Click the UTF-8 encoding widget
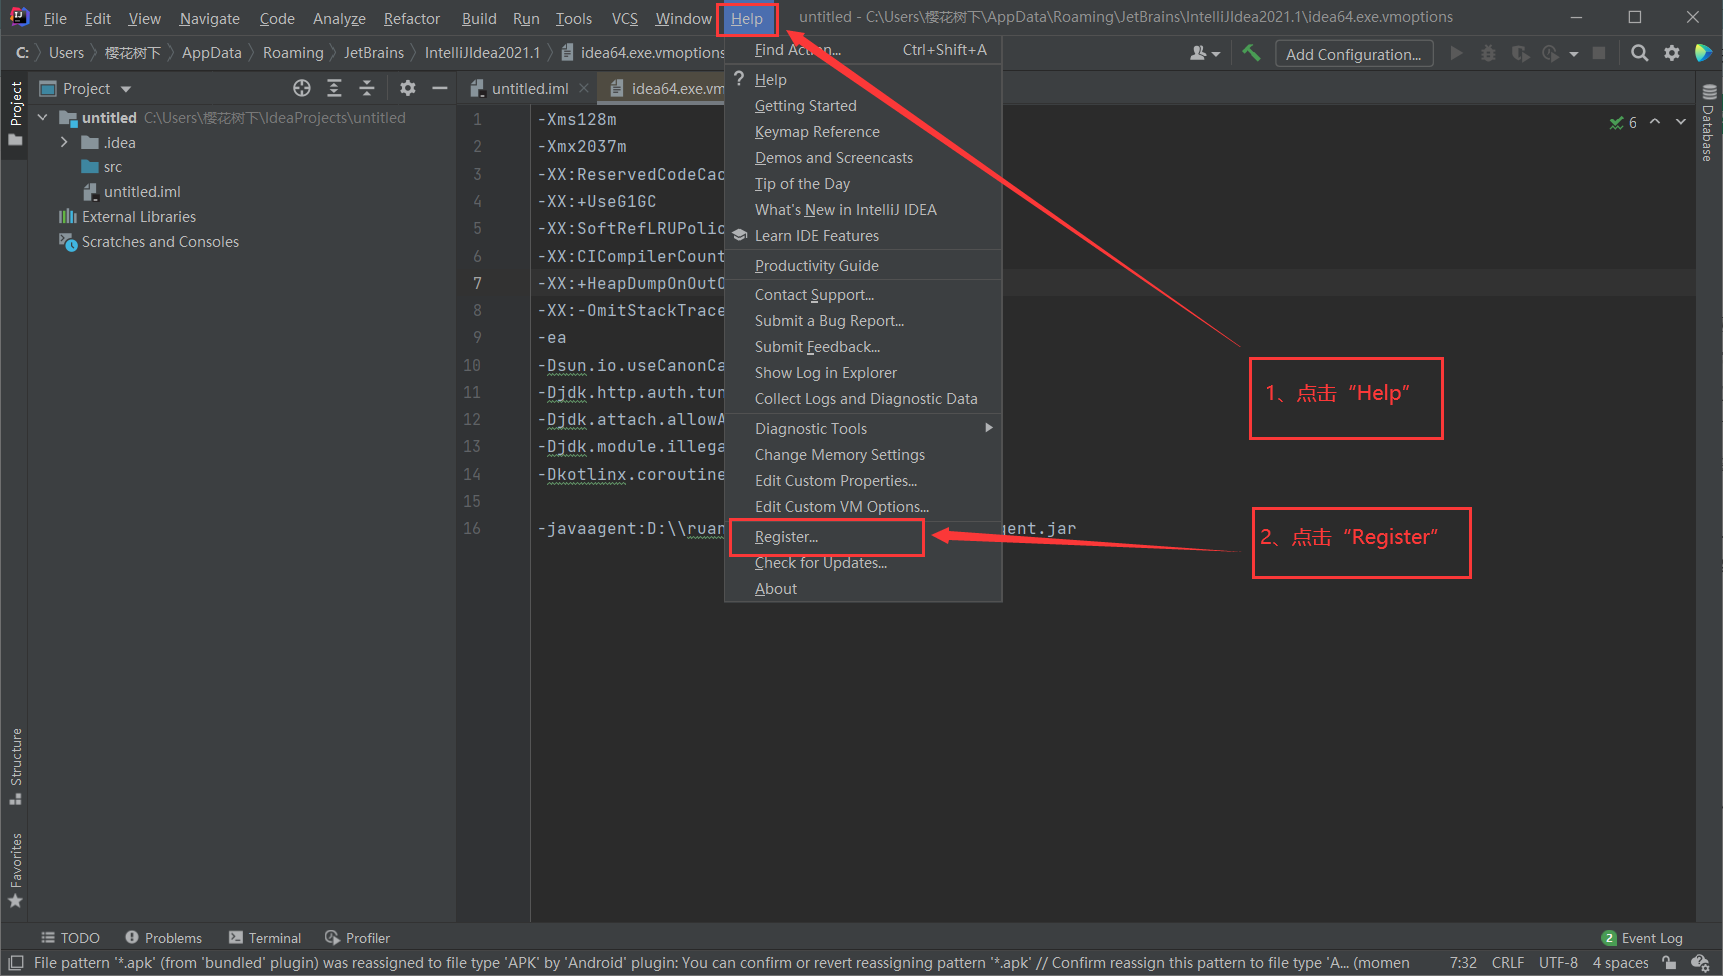This screenshot has width=1723, height=976. tap(1558, 963)
